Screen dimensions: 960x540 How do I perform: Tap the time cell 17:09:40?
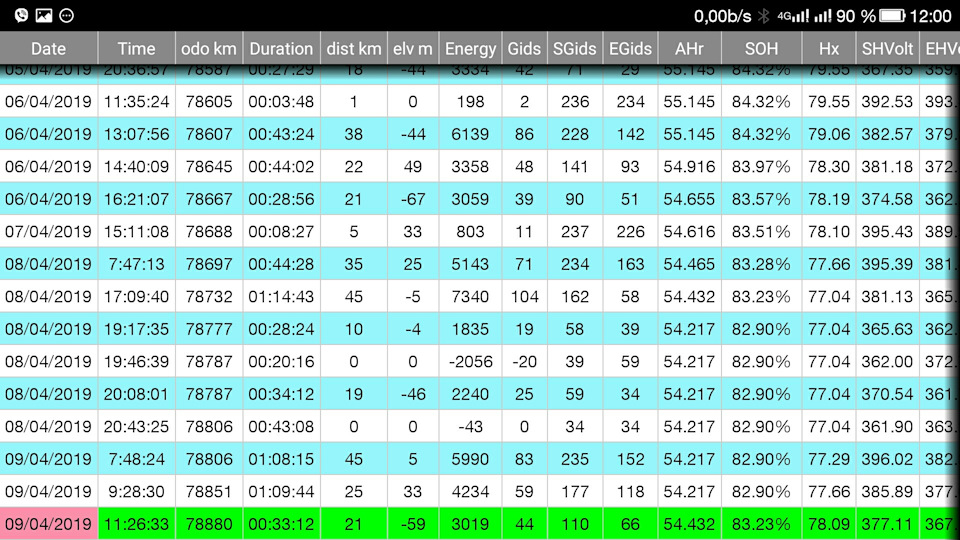pos(137,296)
